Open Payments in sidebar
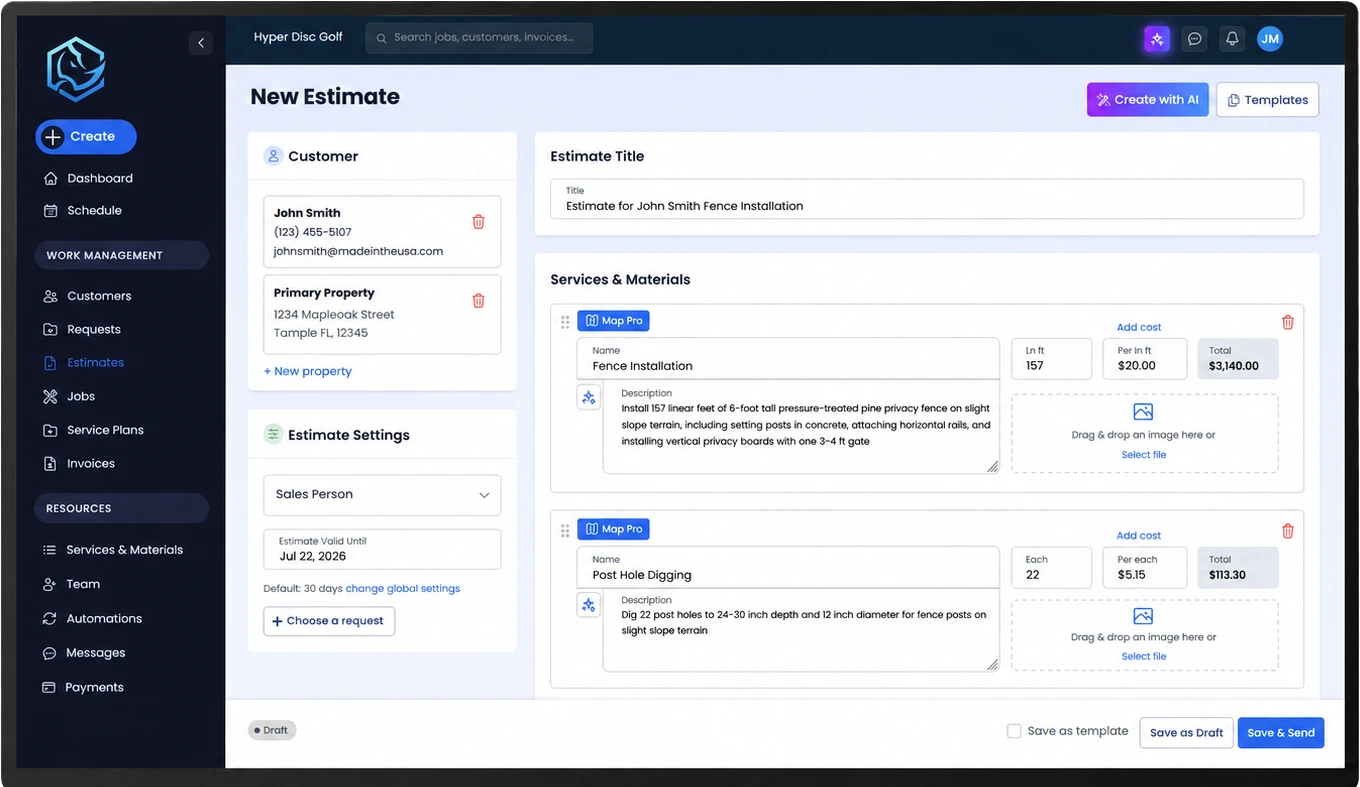 pos(94,687)
